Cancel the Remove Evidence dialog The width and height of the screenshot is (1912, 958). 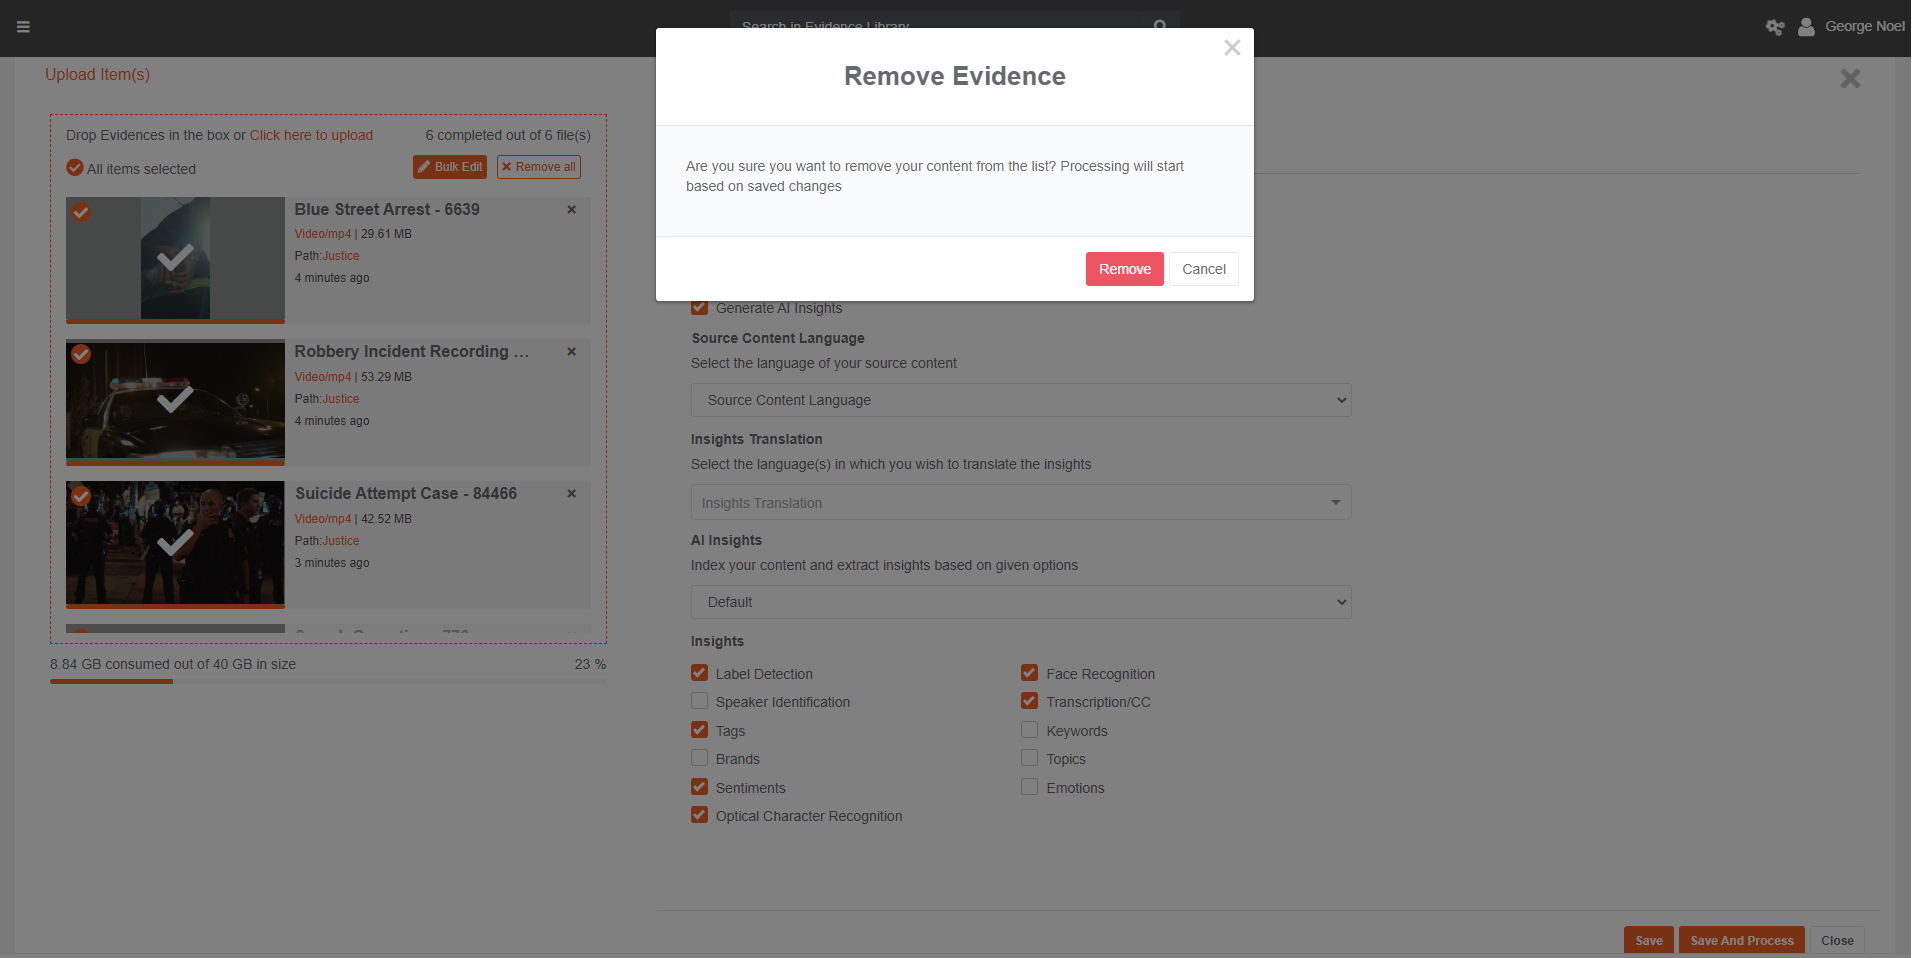click(x=1203, y=269)
